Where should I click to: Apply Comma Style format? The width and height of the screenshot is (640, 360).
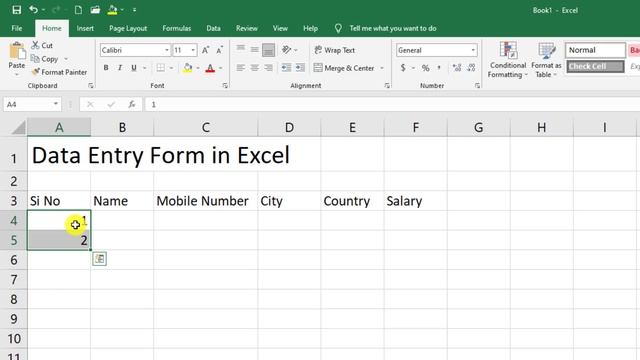[x=439, y=68]
